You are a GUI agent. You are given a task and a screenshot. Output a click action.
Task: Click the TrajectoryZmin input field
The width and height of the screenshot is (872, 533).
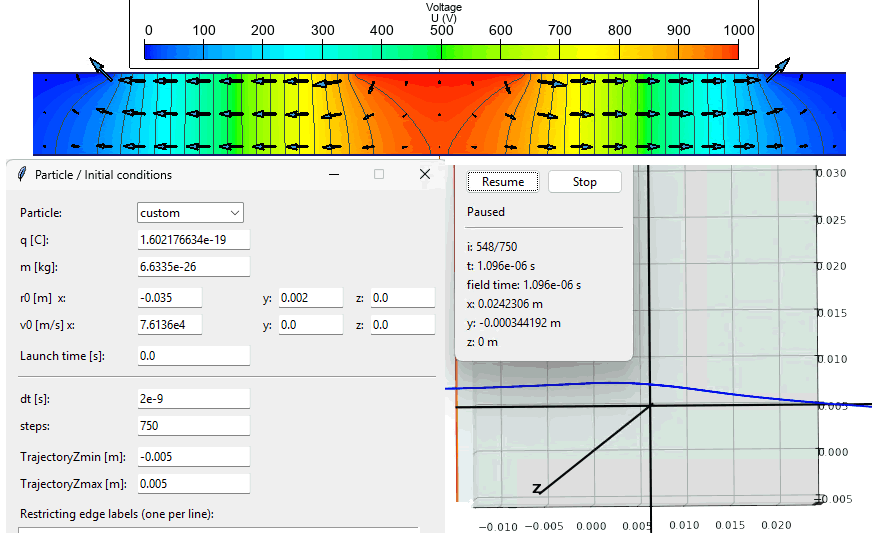coord(194,457)
